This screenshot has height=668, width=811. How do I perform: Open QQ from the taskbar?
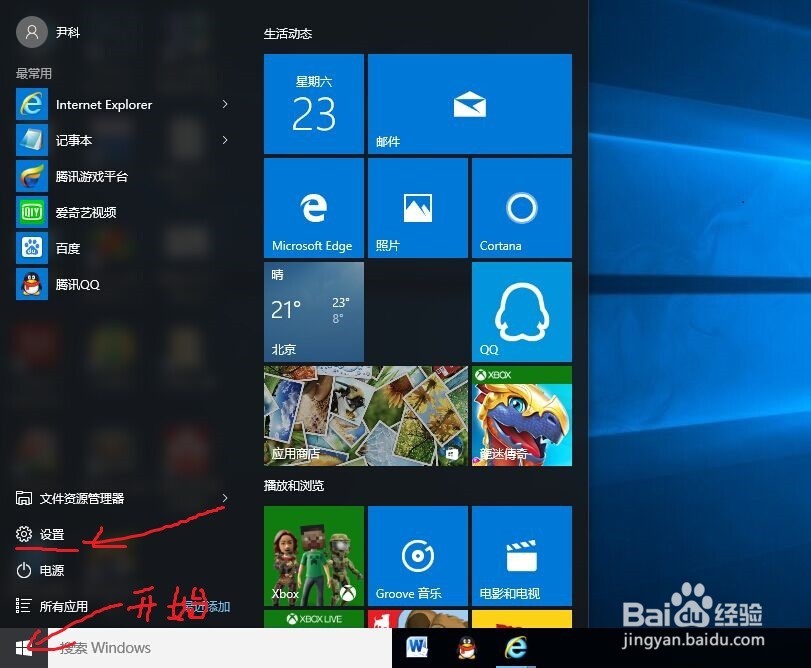[x=467, y=647]
